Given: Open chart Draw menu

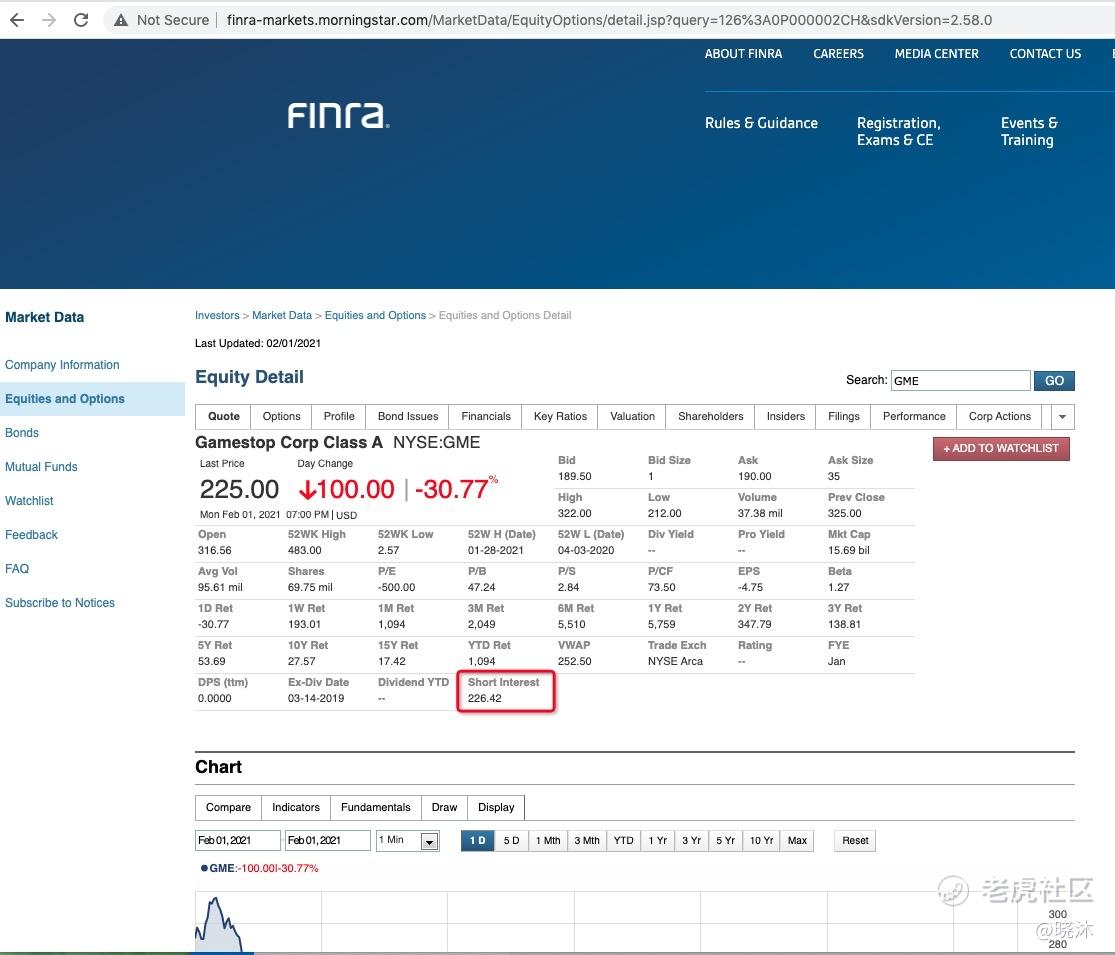Looking at the screenshot, I should (x=444, y=808).
